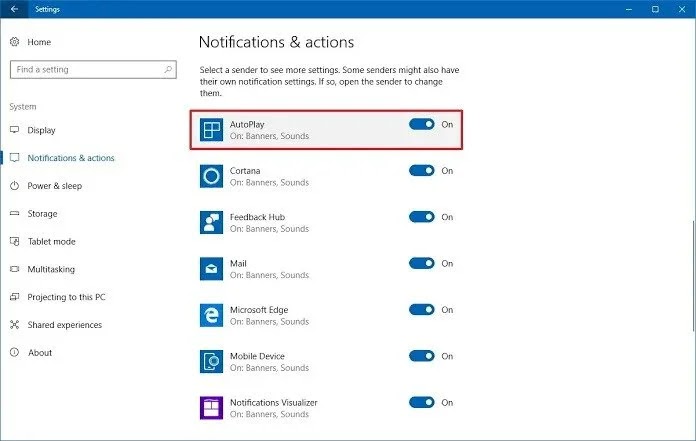Go to Display settings

point(41,130)
